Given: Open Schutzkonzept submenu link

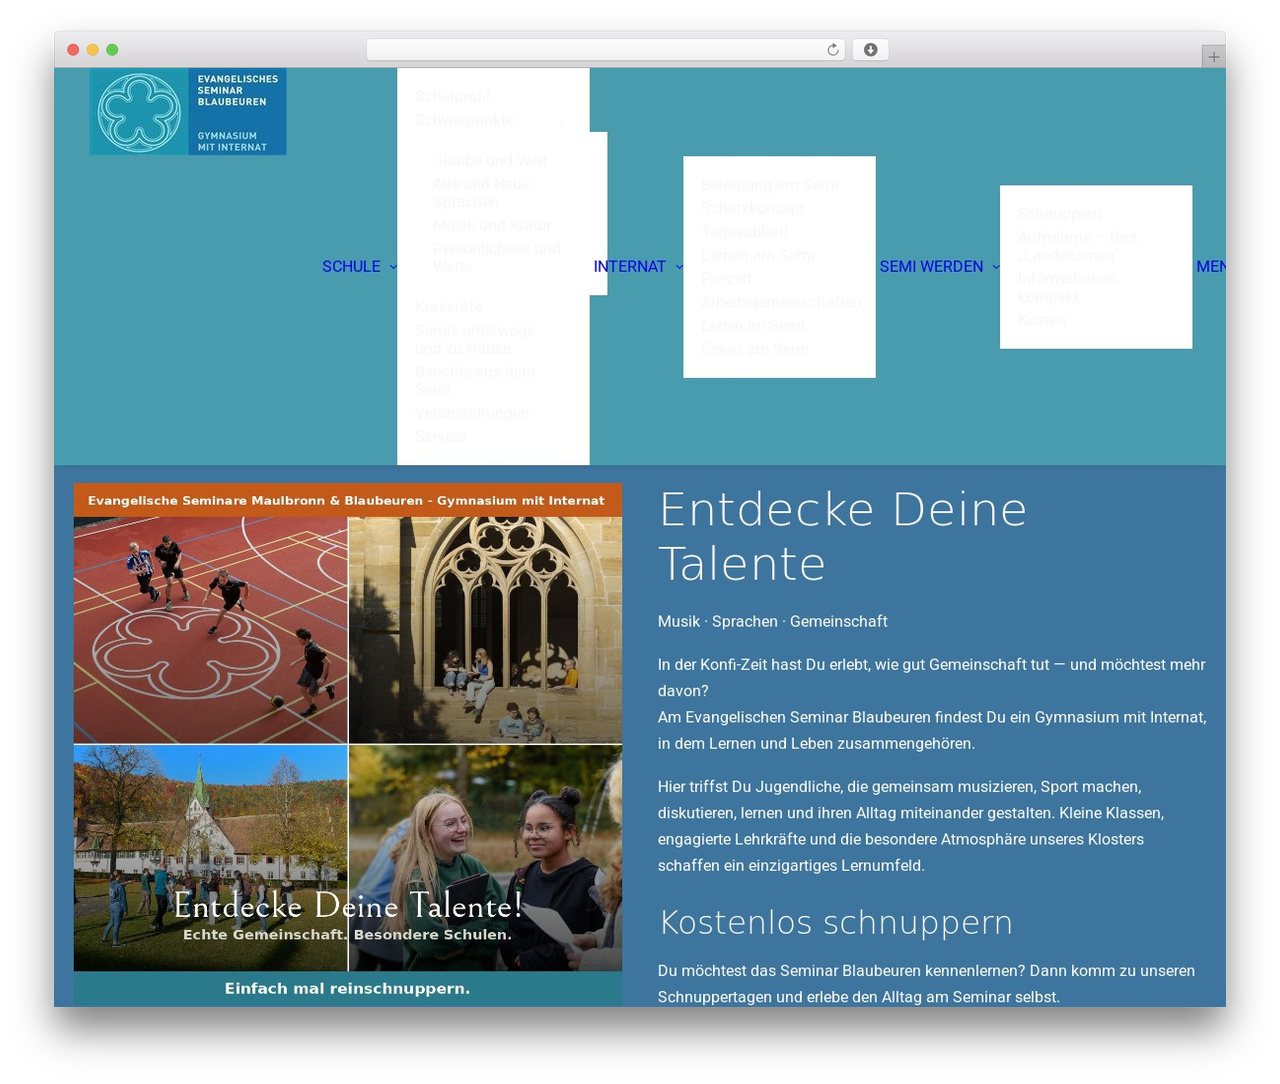Looking at the screenshot, I should point(753,208).
